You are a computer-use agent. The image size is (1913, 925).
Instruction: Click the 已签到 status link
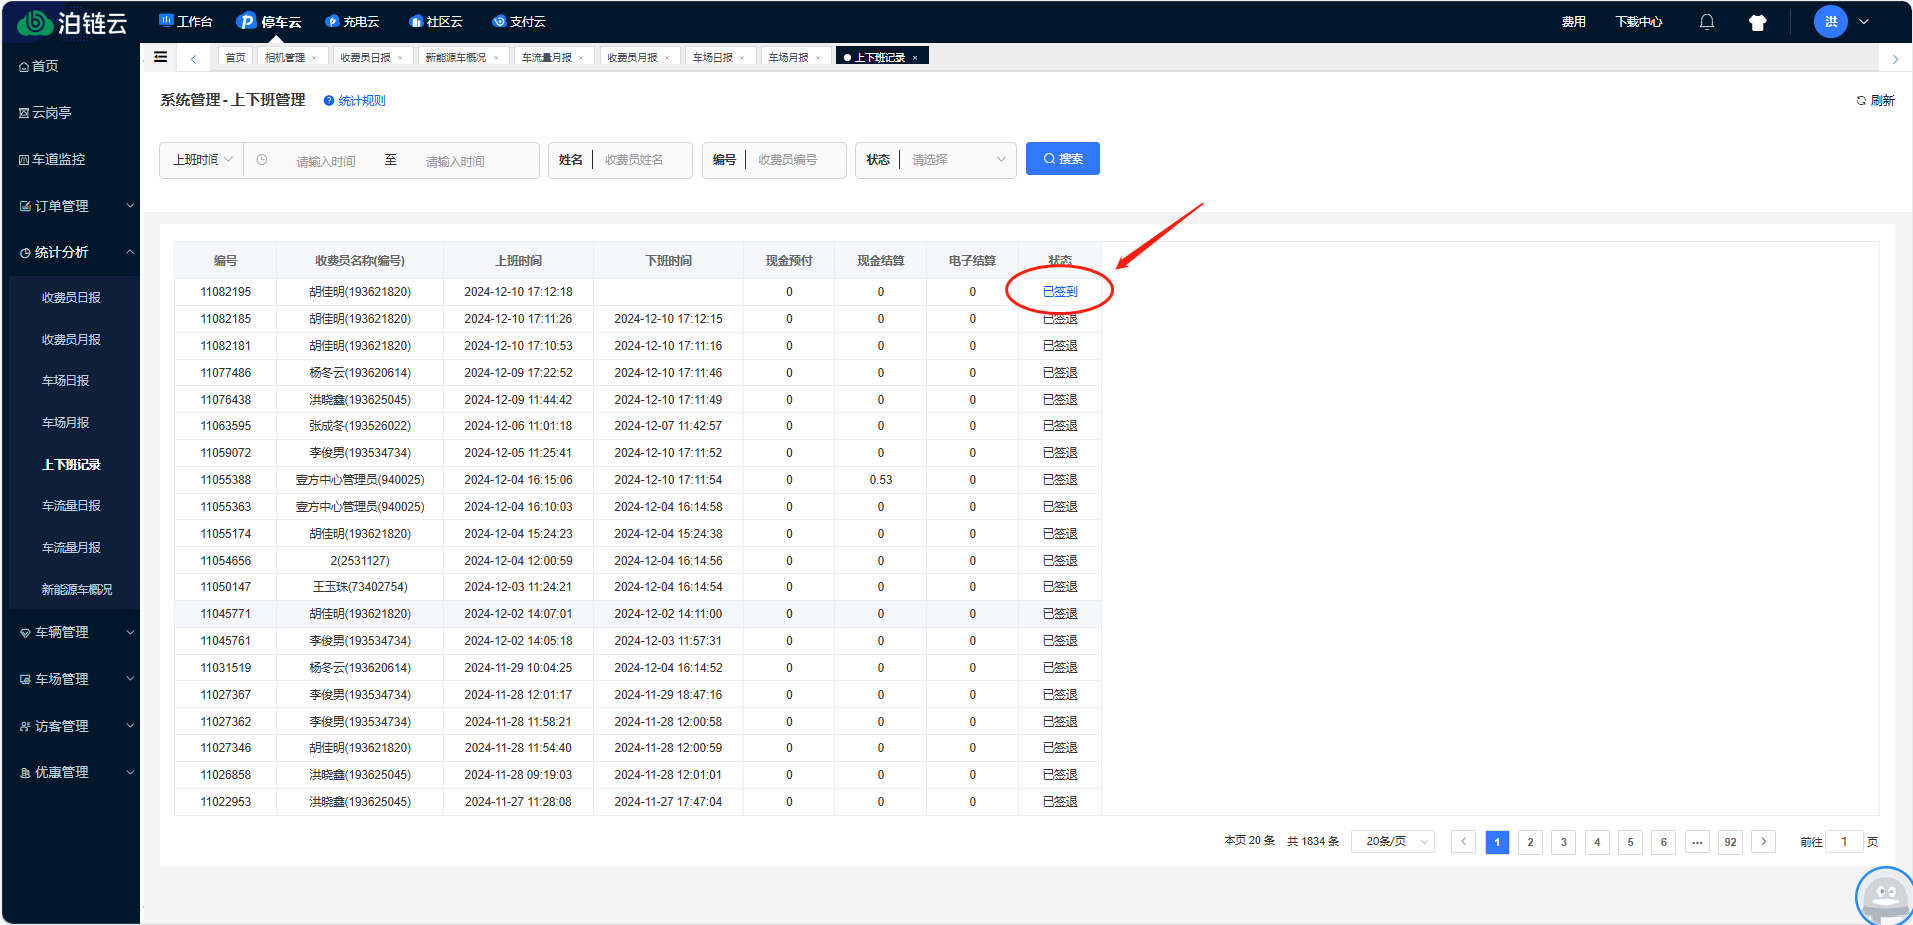(1060, 292)
